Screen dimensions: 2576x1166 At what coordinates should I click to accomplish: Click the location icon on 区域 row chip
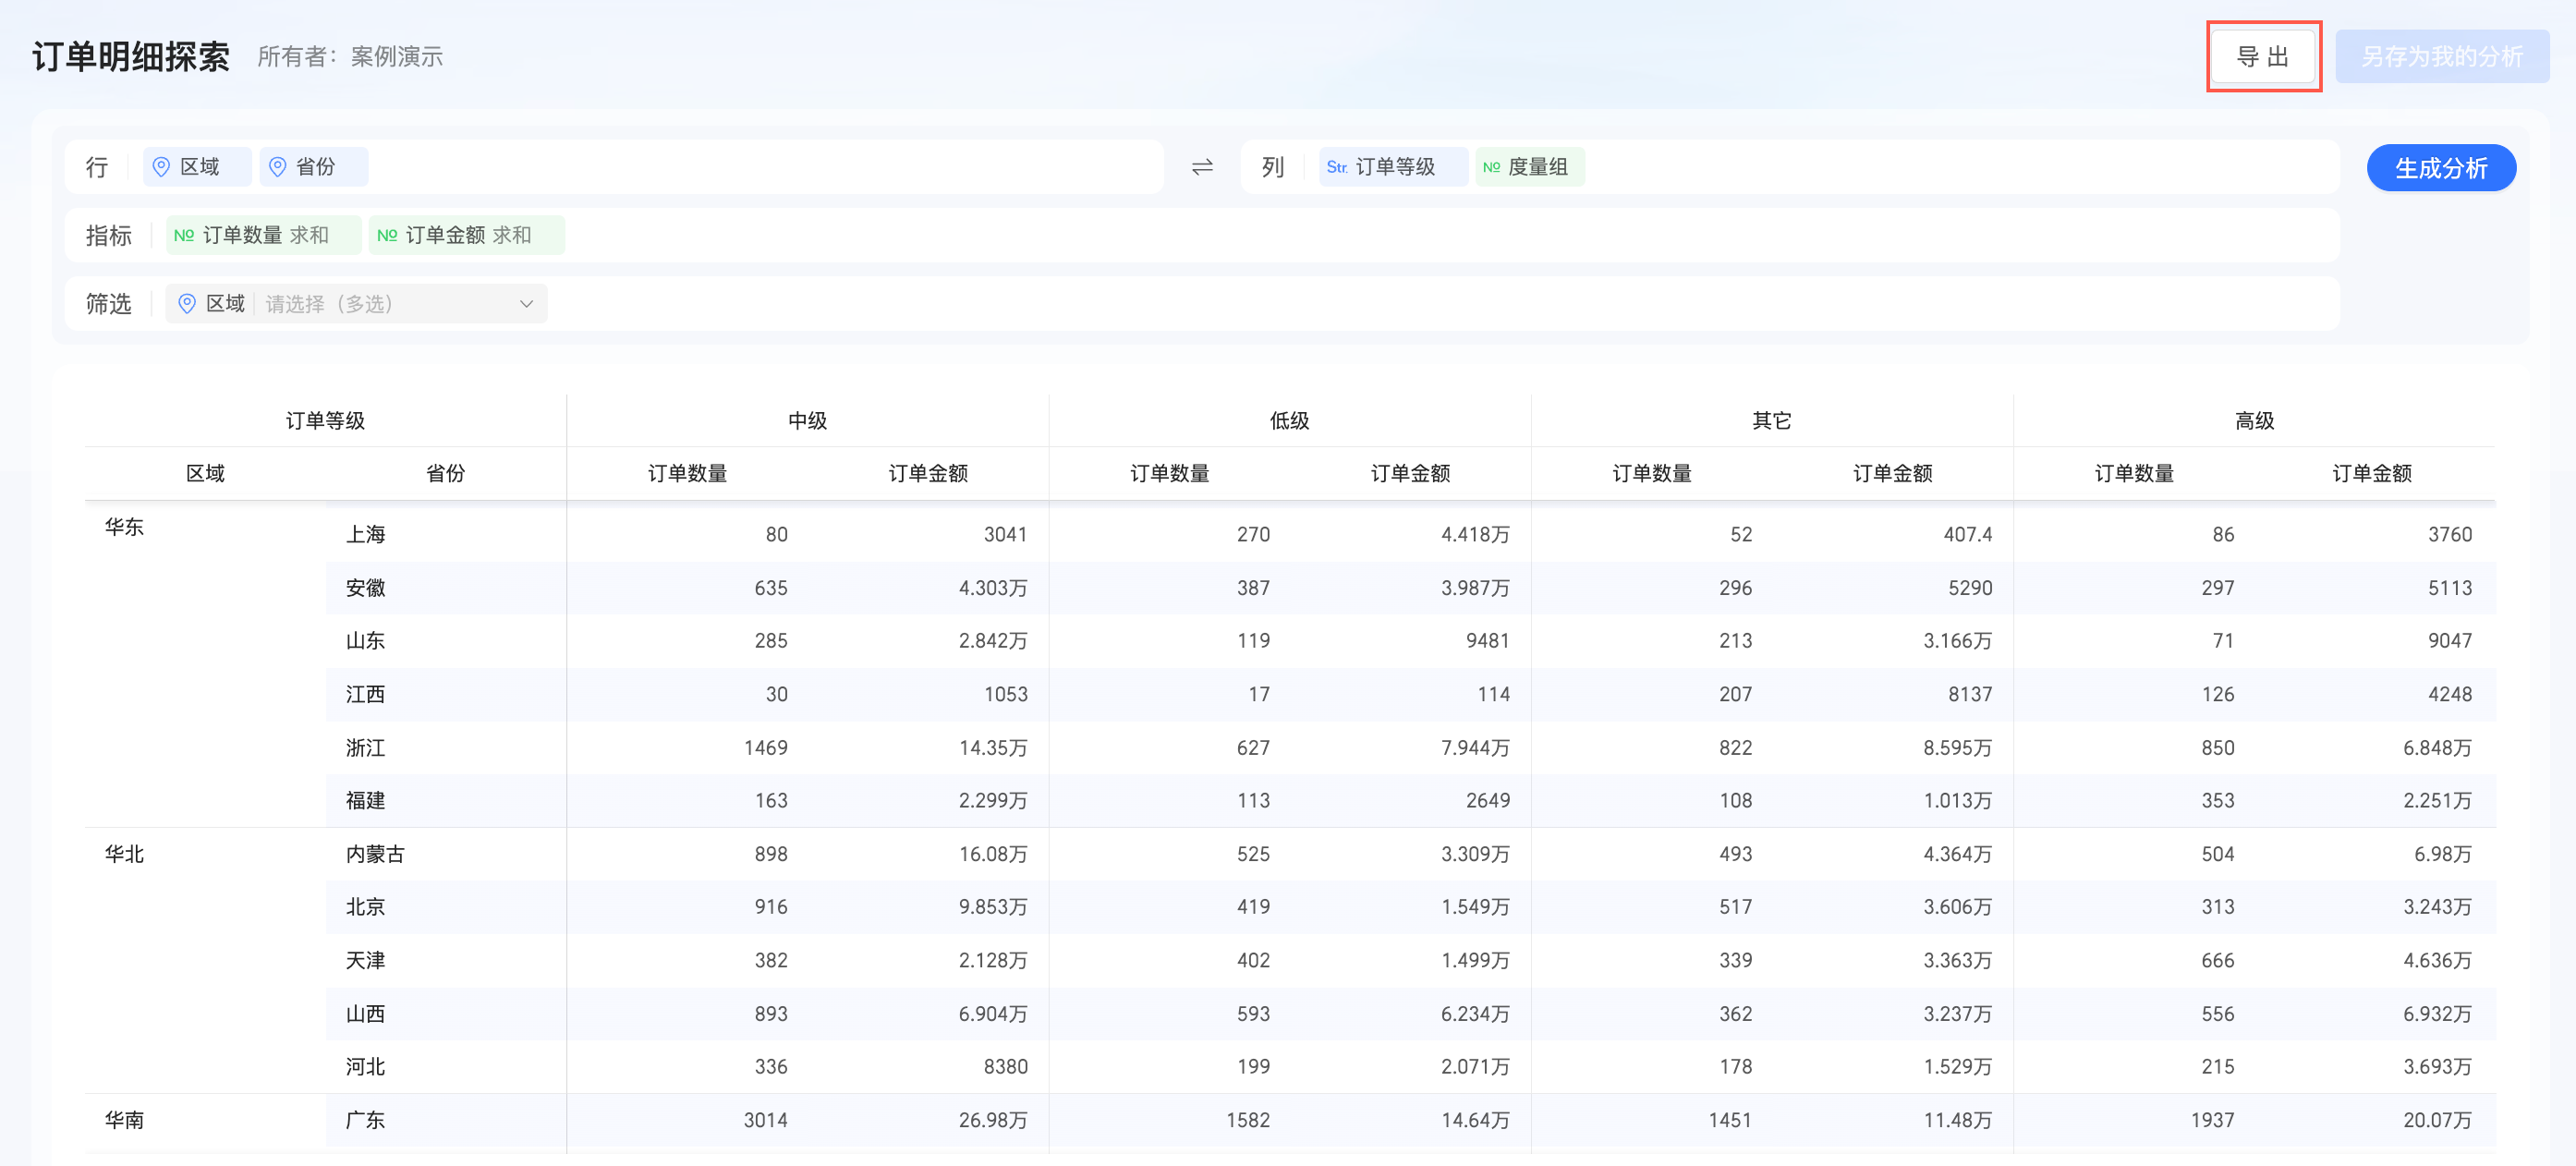(161, 167)
